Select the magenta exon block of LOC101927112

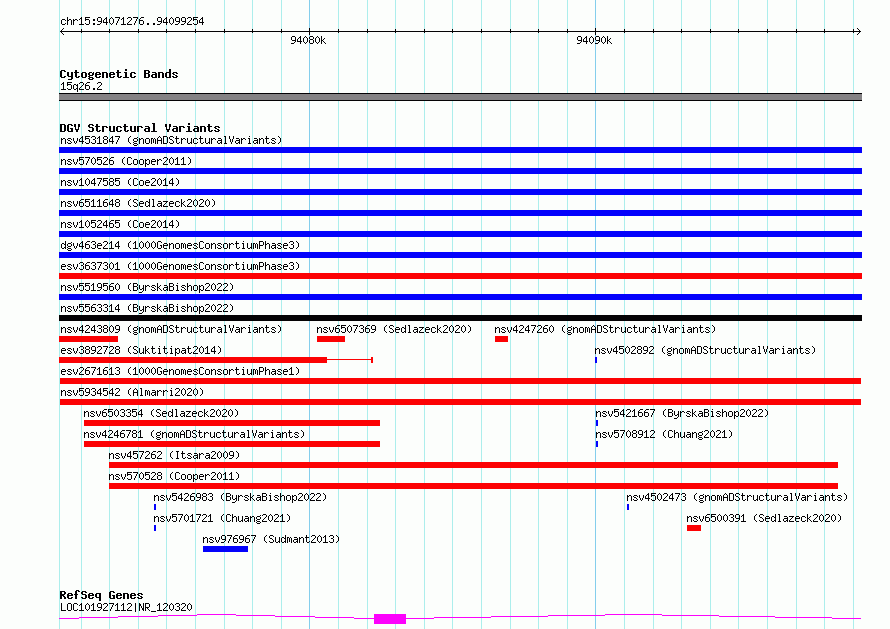[x=390, y=619]
